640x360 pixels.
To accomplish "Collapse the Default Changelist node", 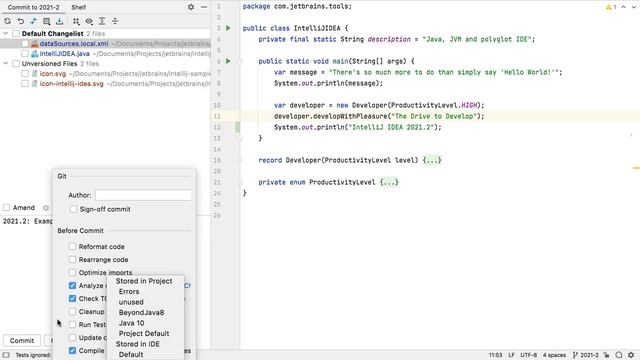I will [6, 33].
